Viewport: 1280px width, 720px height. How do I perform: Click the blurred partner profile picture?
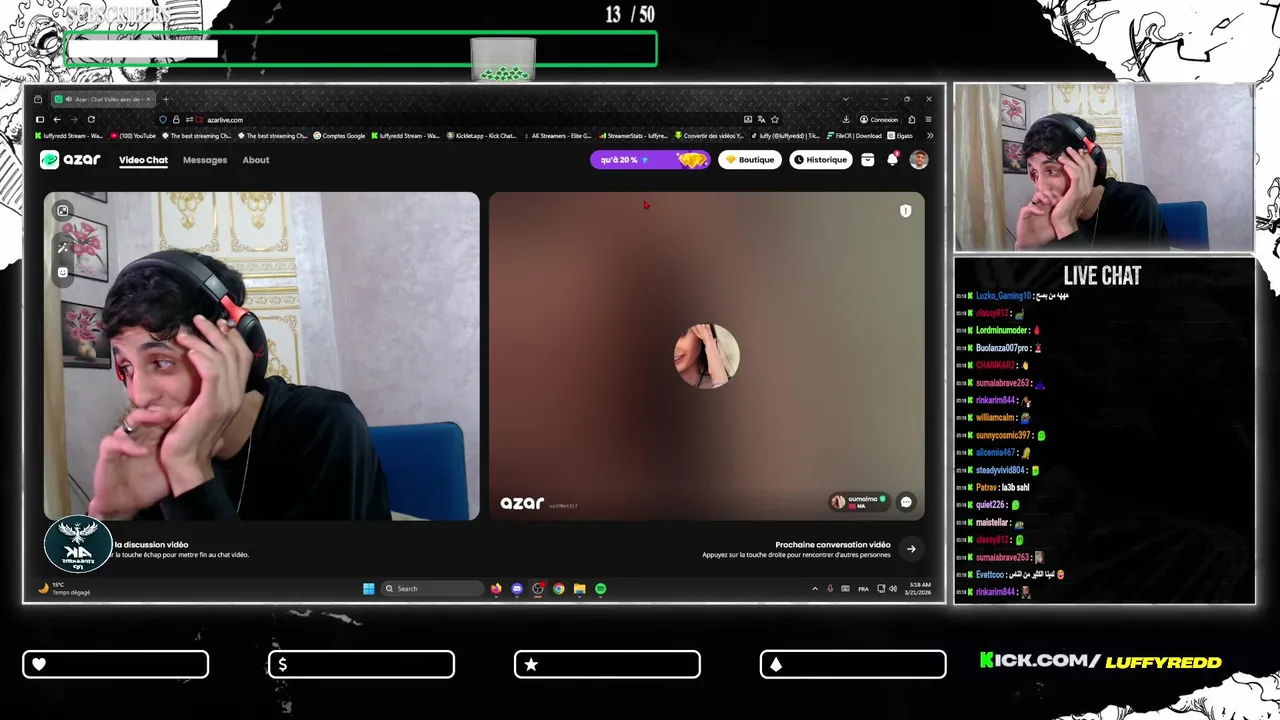click(707, 356)
